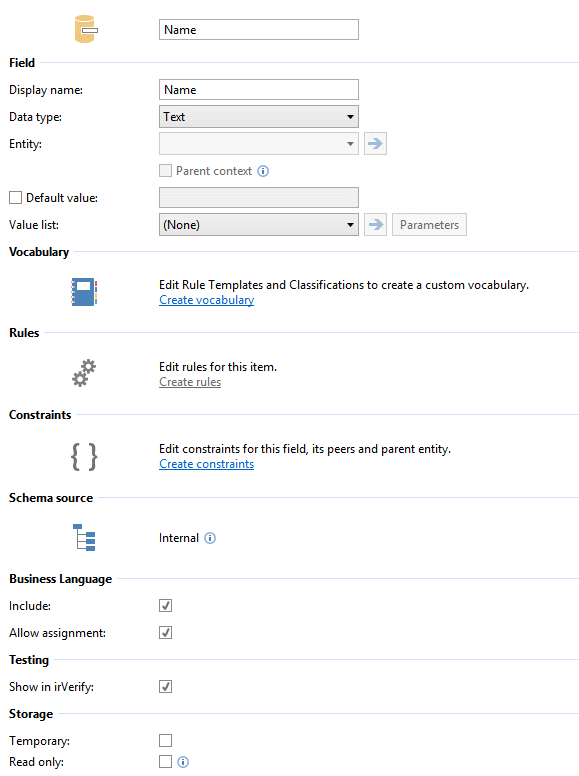Screen dimensions: 579x776
Task: Click the rules gears icon
Action: (84, 373)
